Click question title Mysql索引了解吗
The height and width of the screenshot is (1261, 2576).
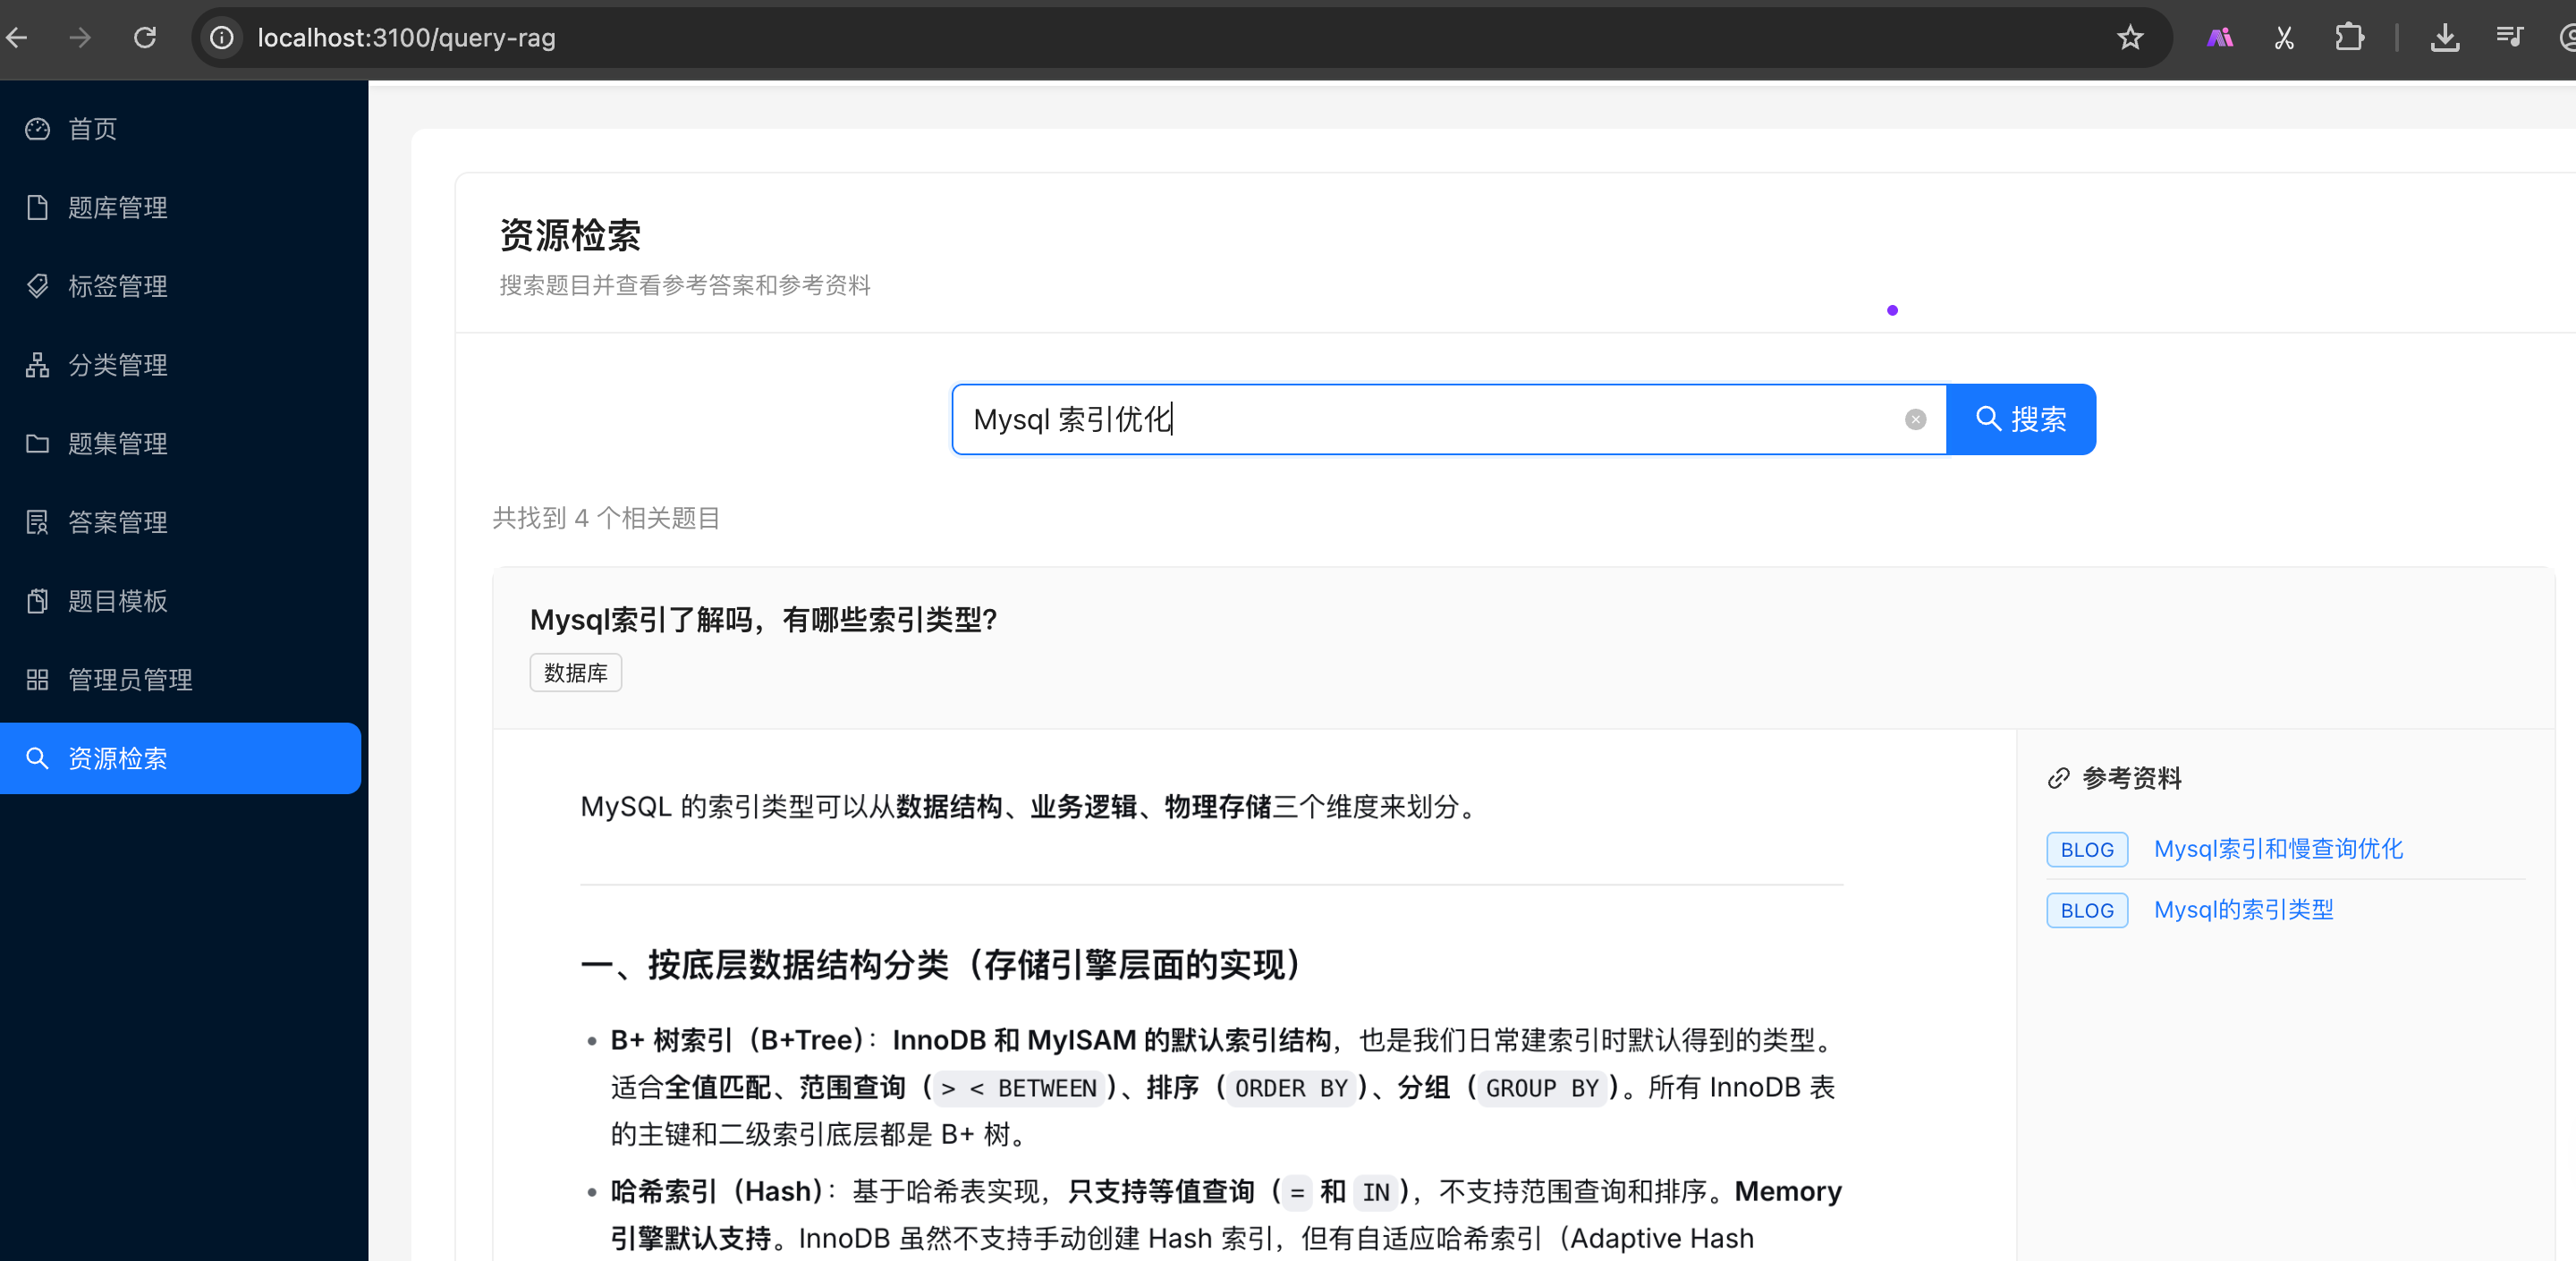[x=763, y=620]
